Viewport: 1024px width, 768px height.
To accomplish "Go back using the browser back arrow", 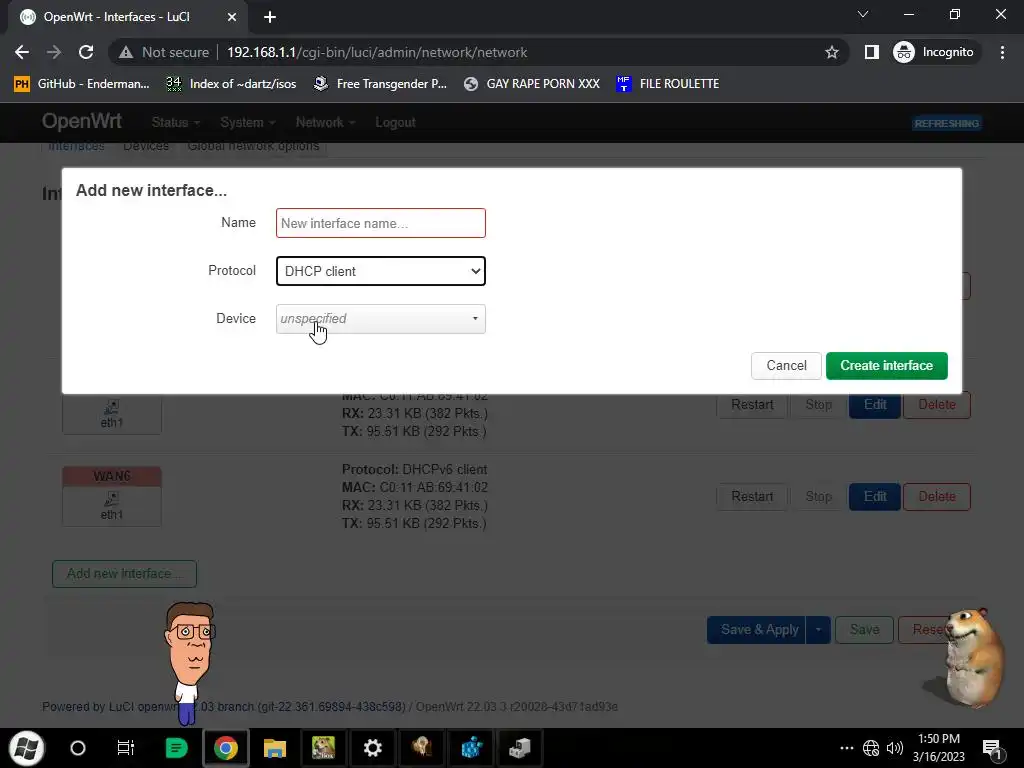I will coord(22,52).
